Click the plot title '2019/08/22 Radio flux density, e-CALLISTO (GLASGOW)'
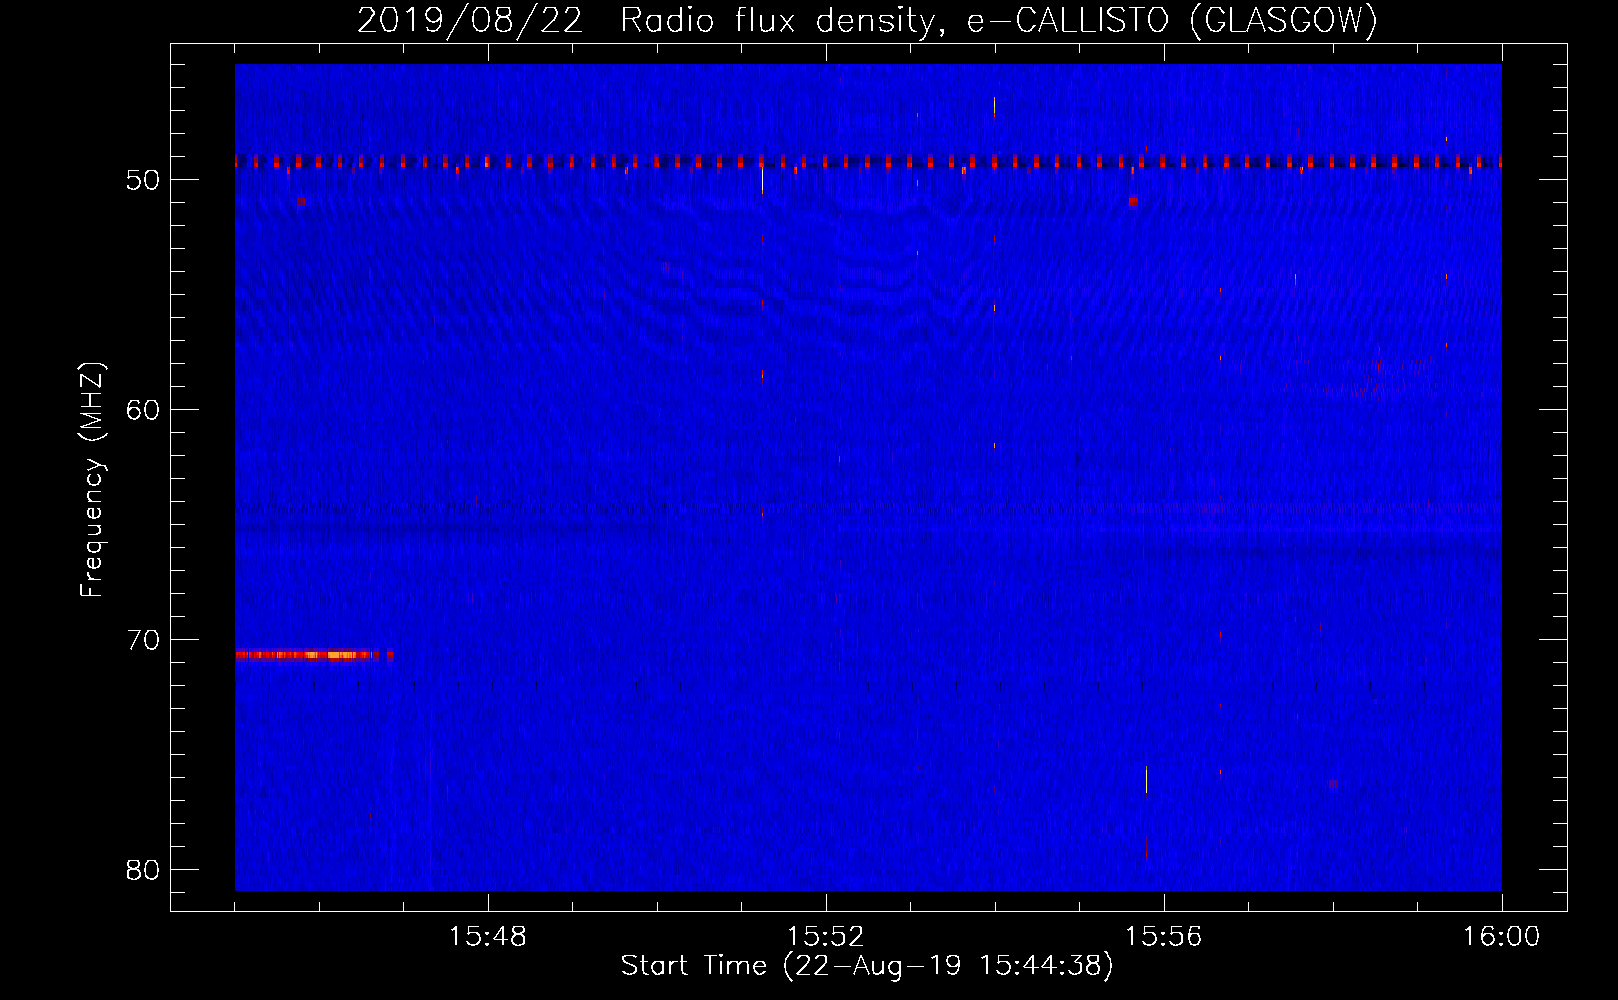The image size is (1618, 1000). click(x=867, y=21)
